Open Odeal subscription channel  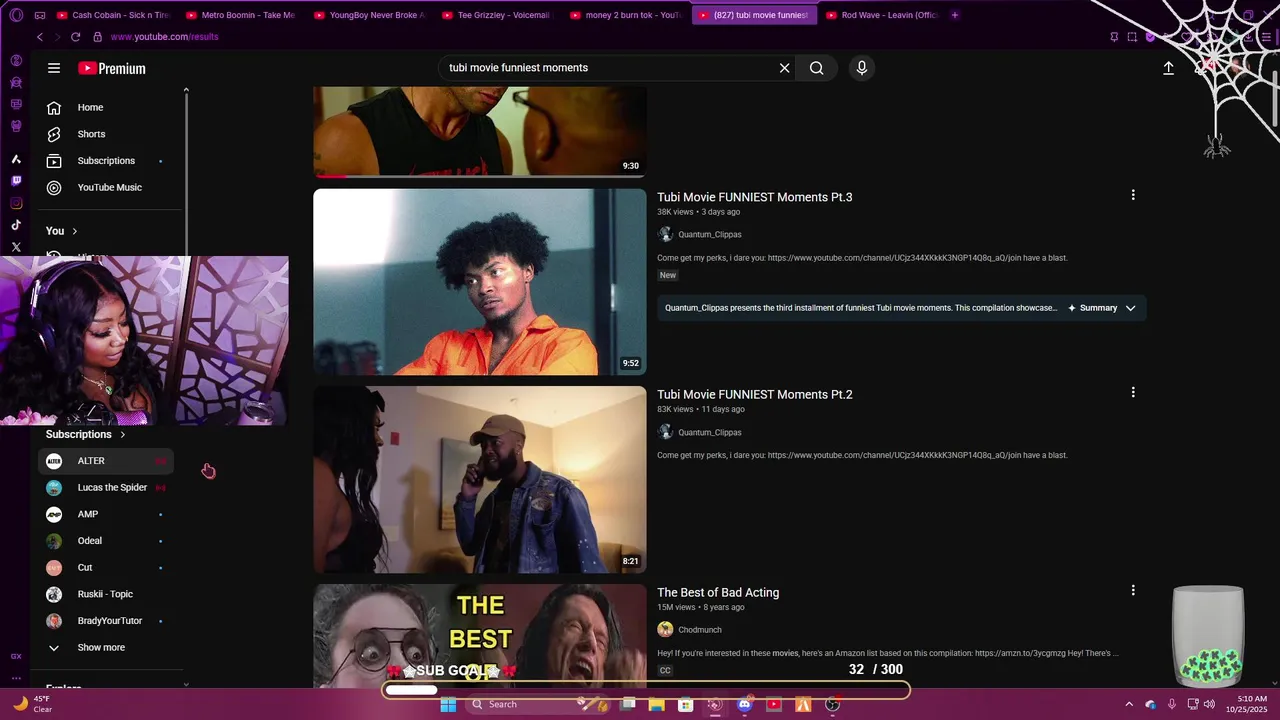pyautogui.click(x=106, y=541)
